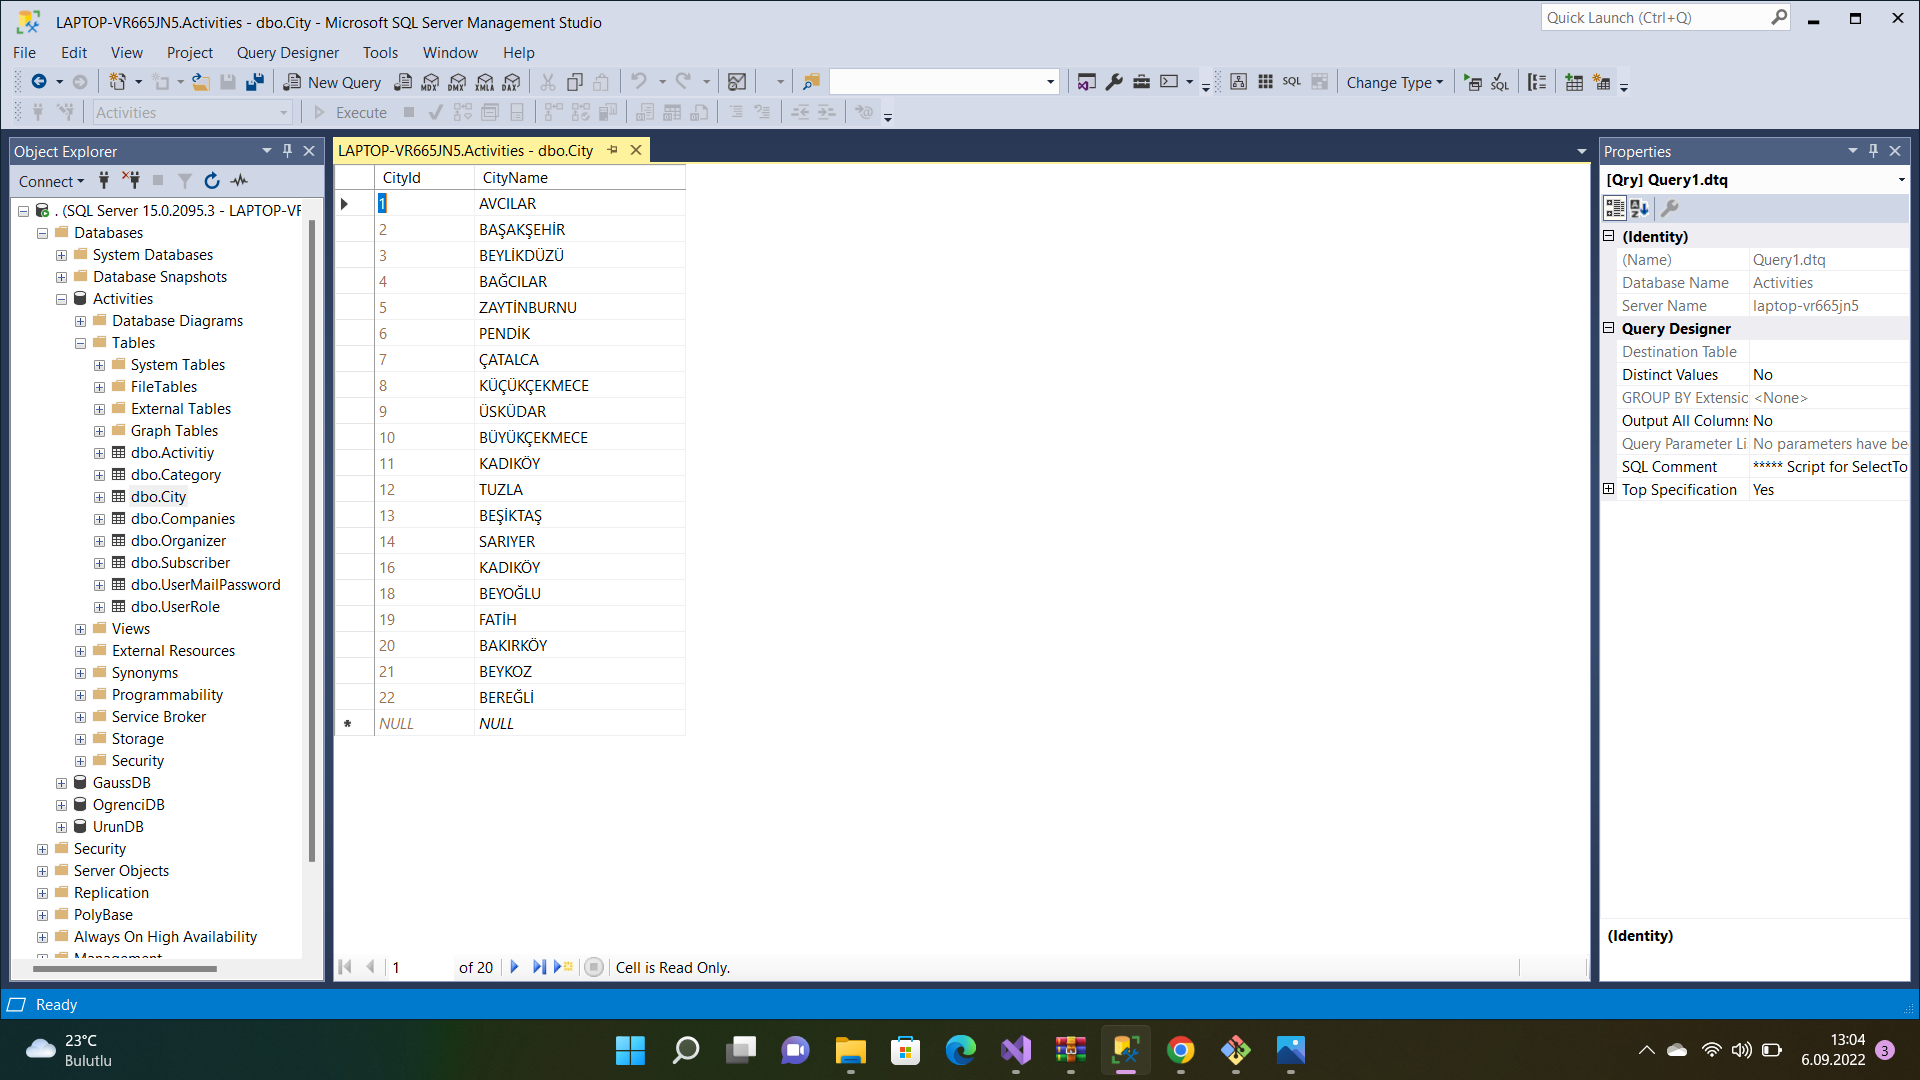Expand the dbo.City table node
1920x1080 pixels.
point(99,497)
